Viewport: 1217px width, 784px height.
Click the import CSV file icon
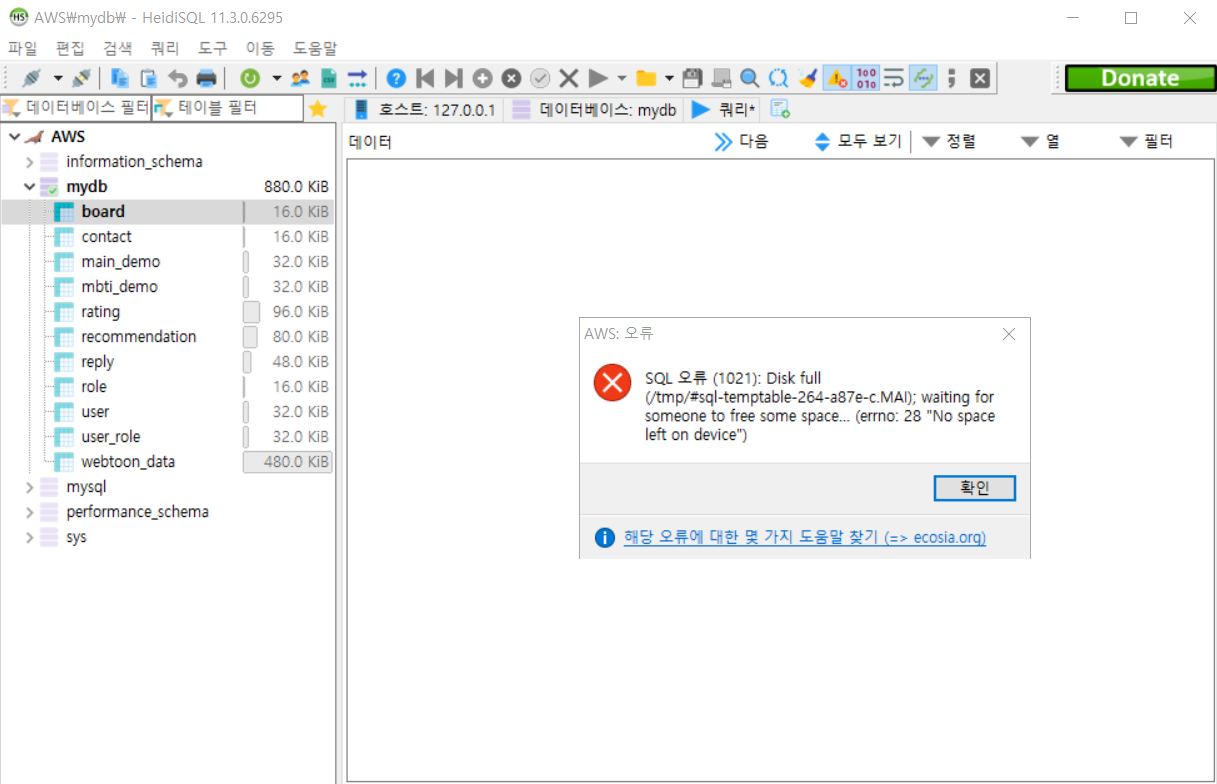pyautogui.click(x=328, y=78)
